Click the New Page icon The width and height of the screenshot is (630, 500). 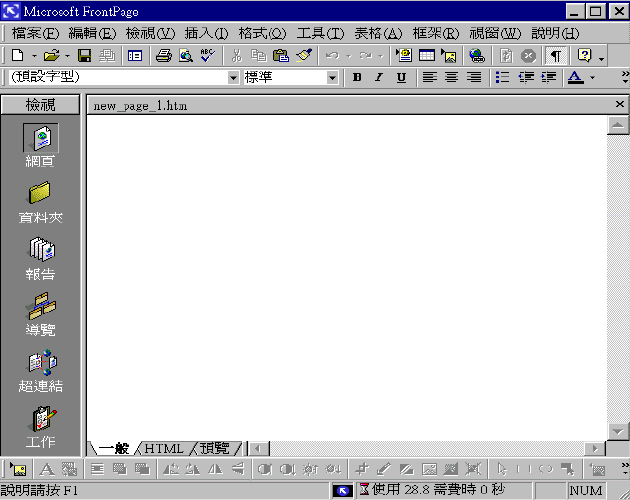point(18,55)
